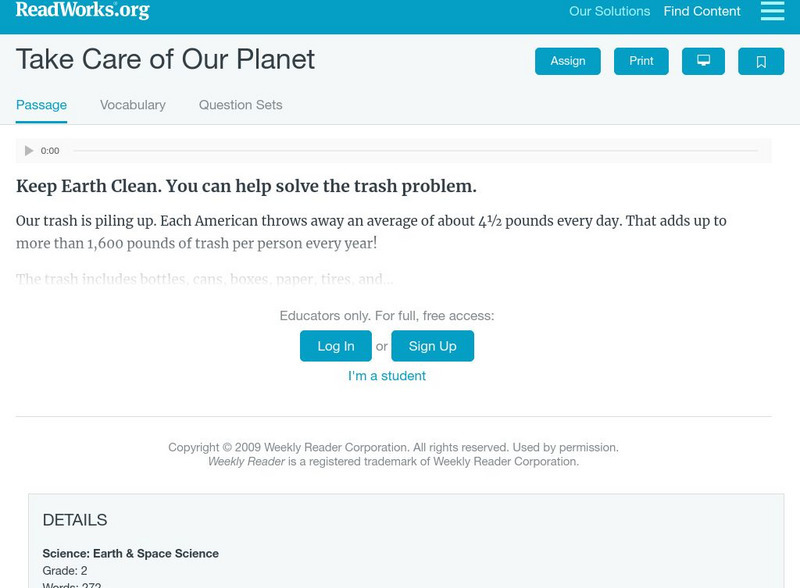Click the bookmark icon button
Viewport: 800px width, 588px height.
(x=761, y=61)
